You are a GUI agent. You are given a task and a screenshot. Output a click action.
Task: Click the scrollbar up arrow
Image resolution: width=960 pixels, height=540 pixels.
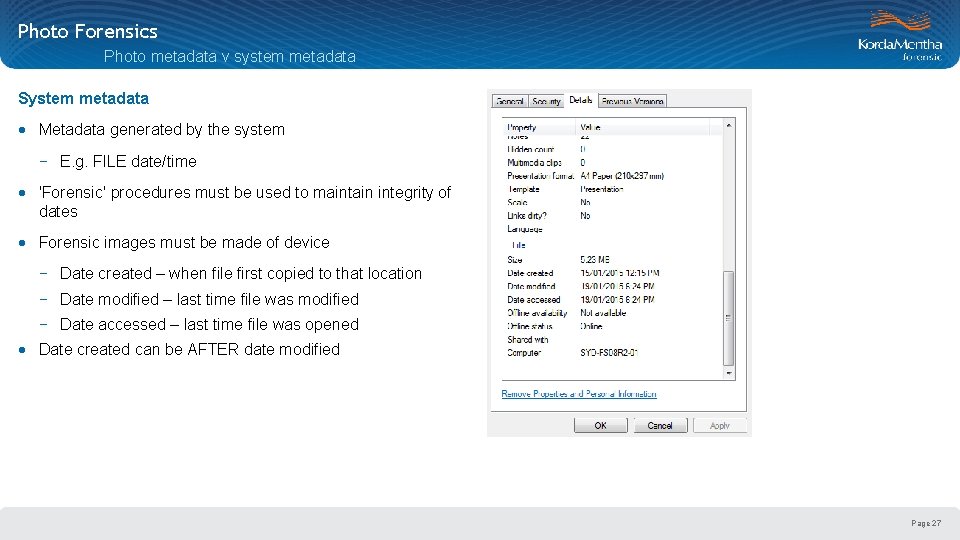pyautogui.click(x=729, y=126)
